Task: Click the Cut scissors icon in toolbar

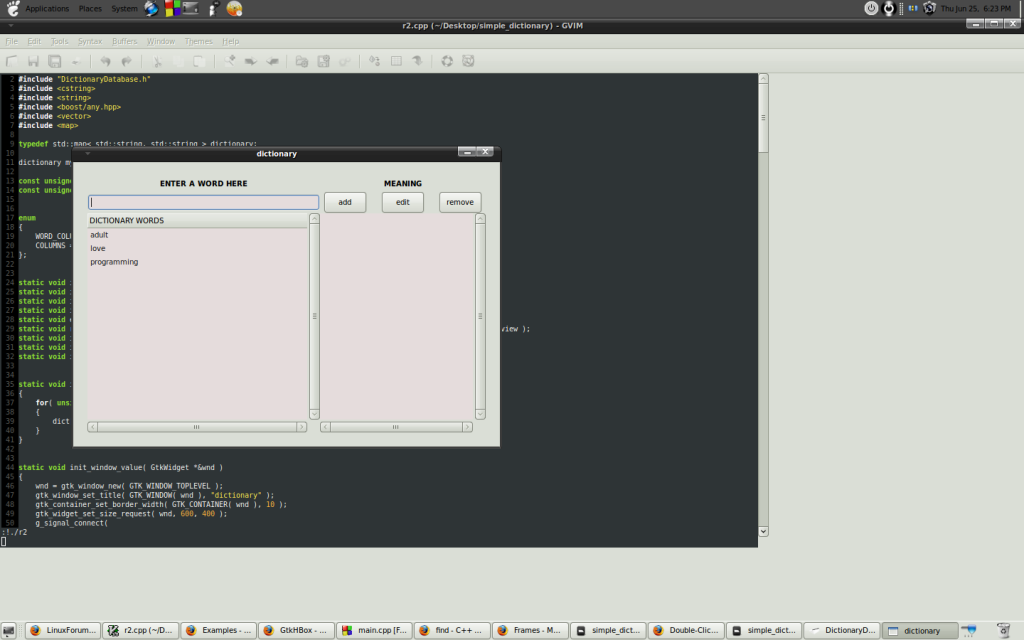Action: (158, 61)
